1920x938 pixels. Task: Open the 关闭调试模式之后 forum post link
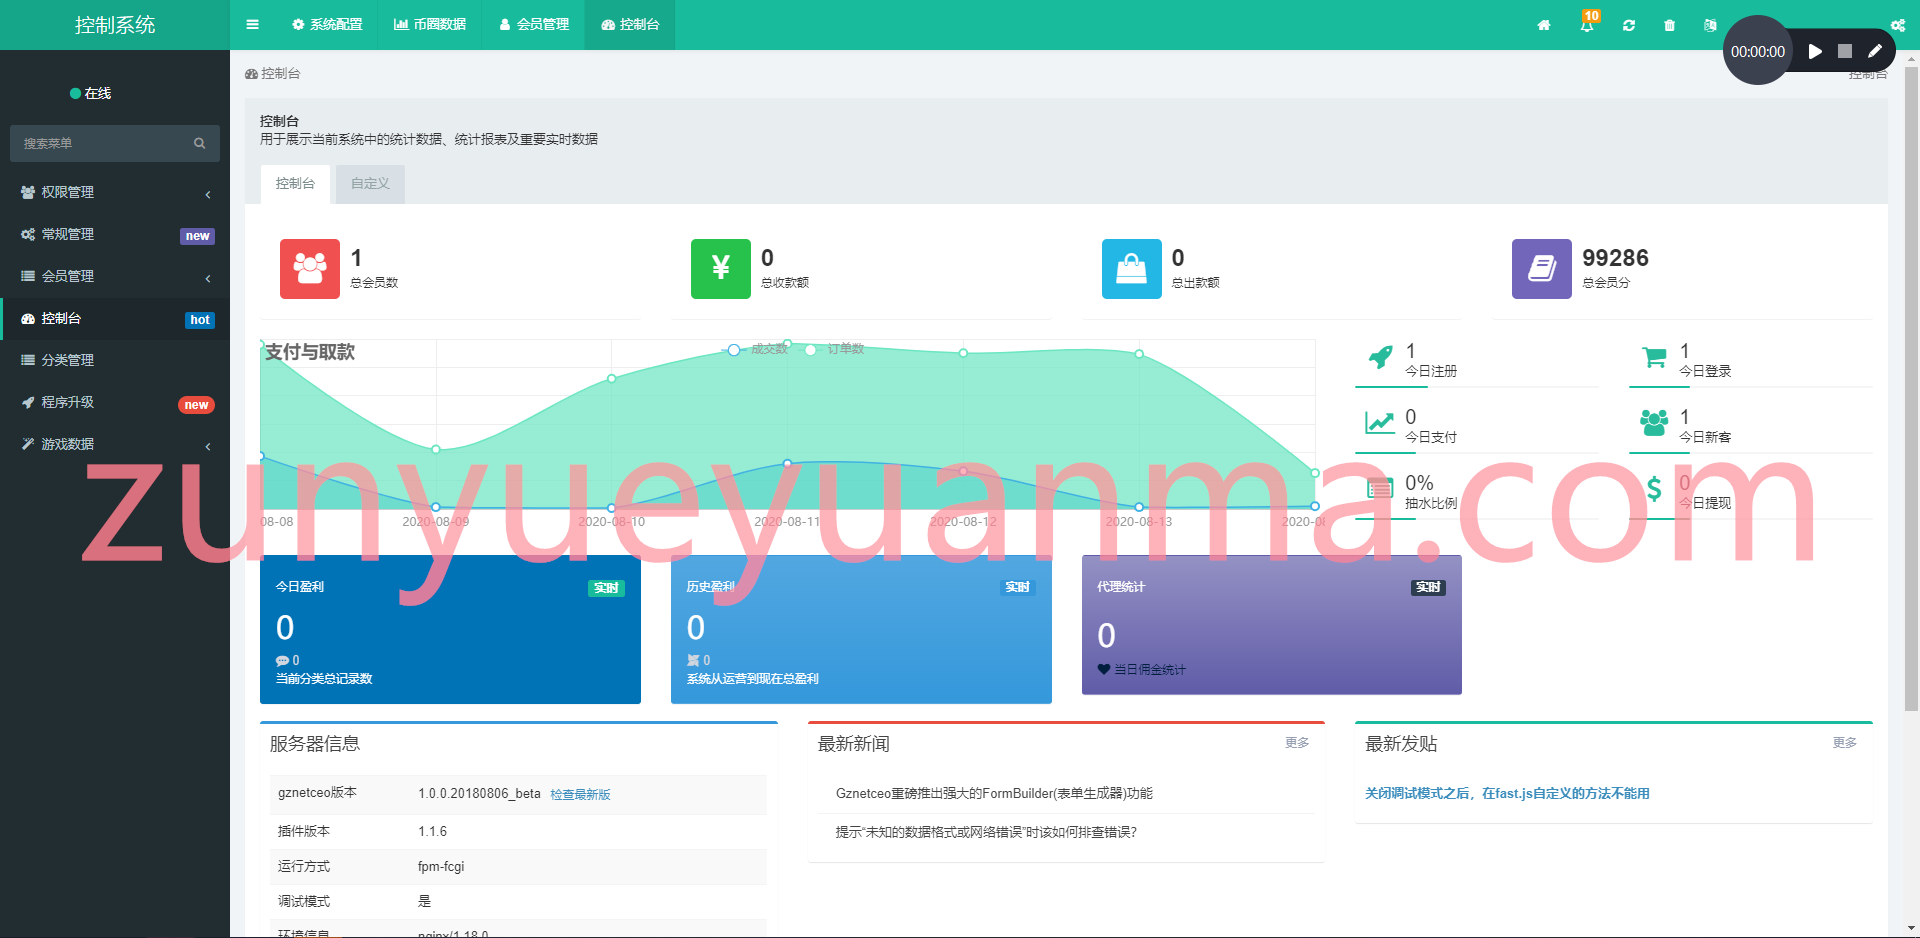[1507, 794]
